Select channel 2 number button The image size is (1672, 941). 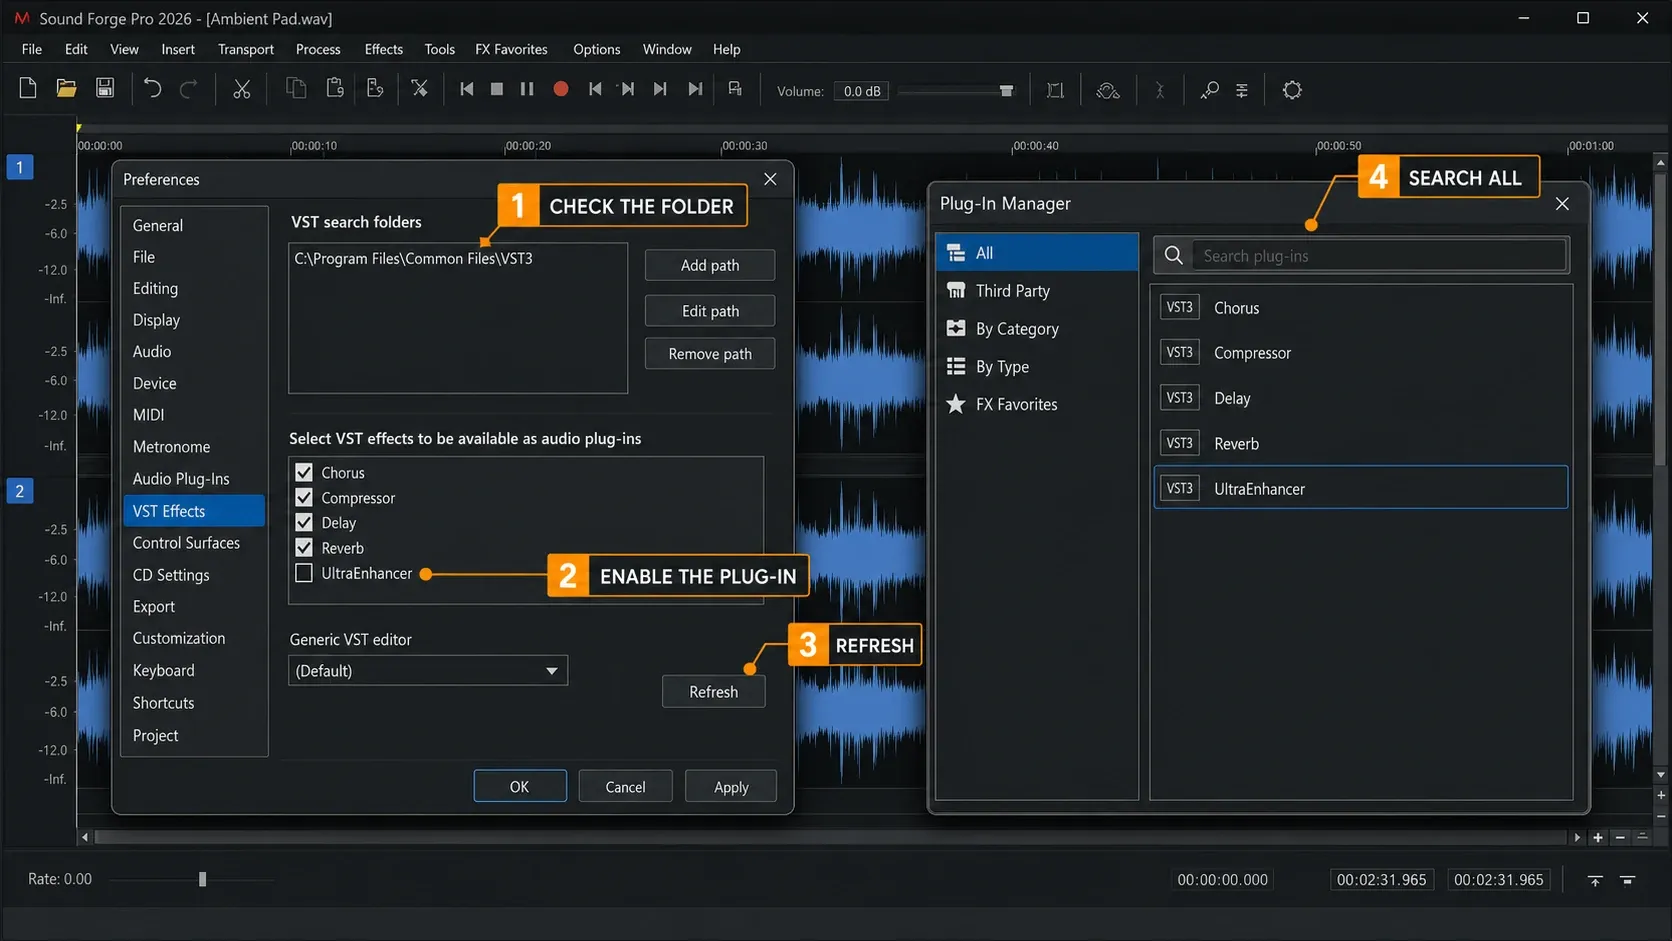click(x=19, y=491)
